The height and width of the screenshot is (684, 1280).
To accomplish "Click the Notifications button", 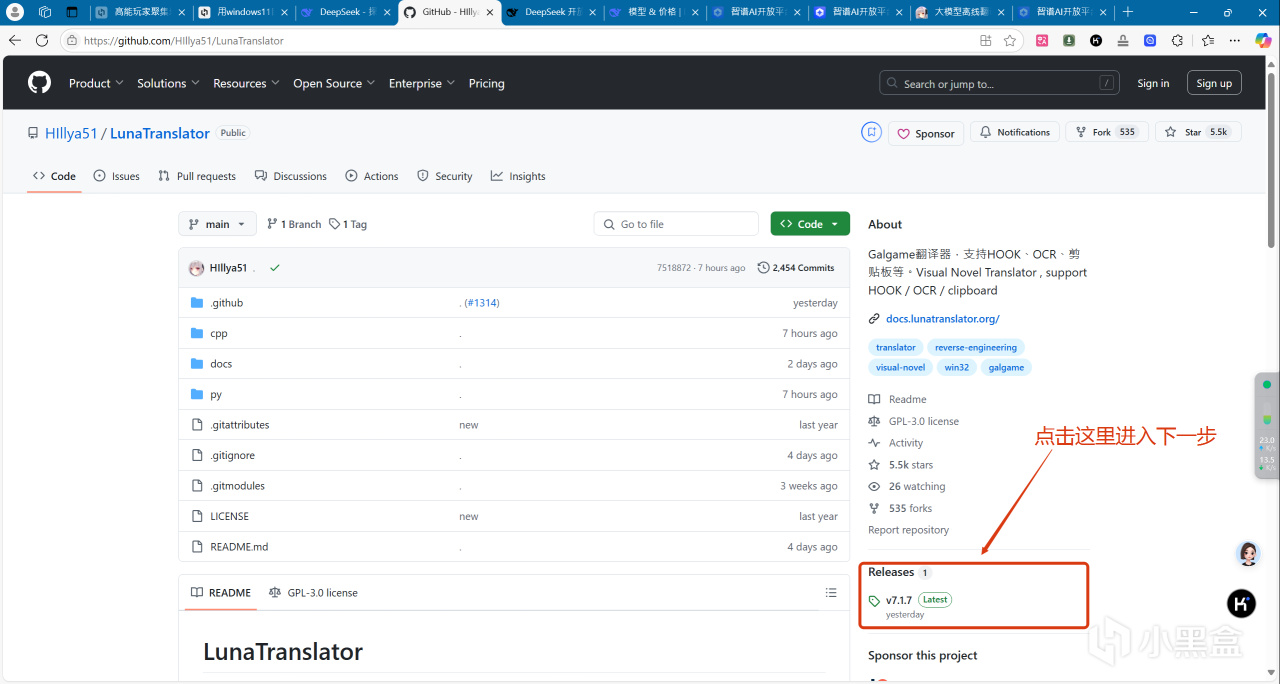I will coord(1015,132).
